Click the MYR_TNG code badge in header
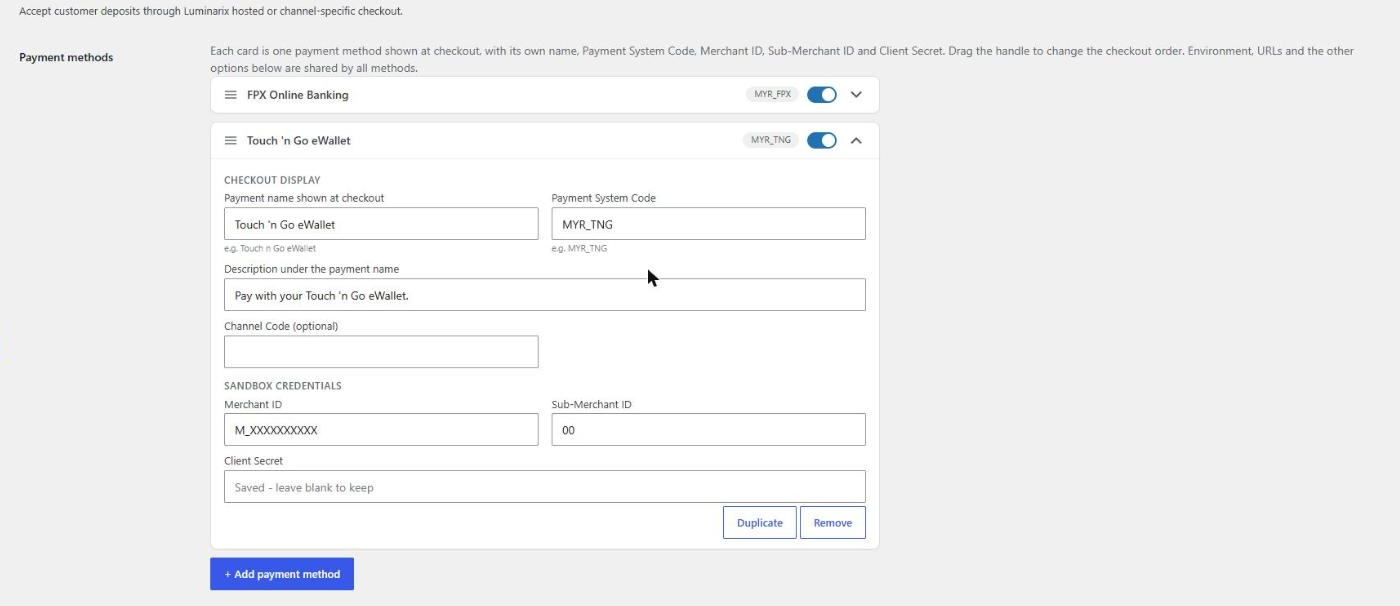 tap(772, 140)
